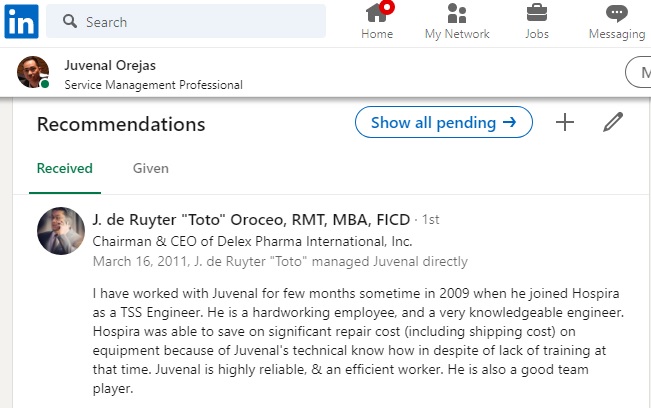
Task: Click the plus icon to ask for a recommendation
Action: [565, 123]
